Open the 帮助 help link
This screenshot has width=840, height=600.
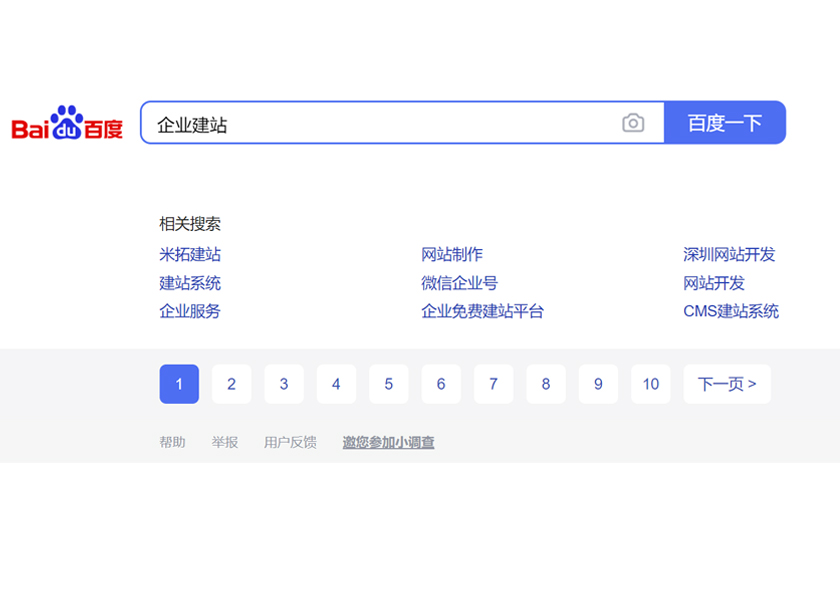(x=173, y=441)
